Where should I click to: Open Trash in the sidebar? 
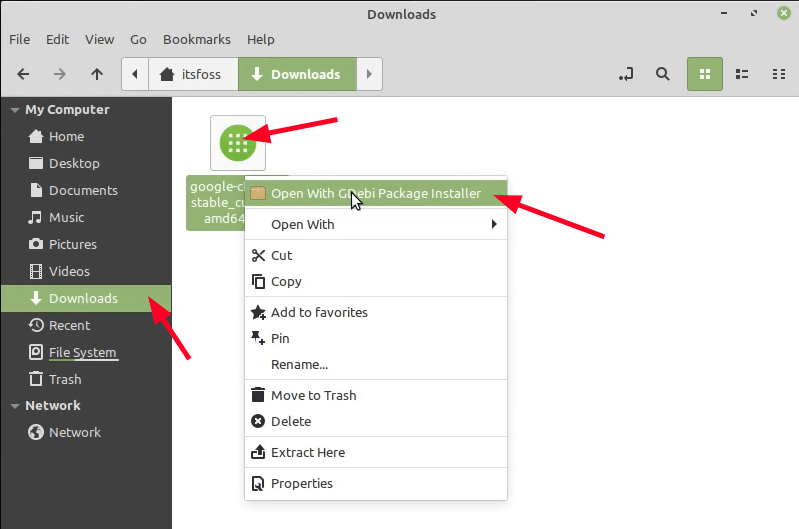pos(65,380)
